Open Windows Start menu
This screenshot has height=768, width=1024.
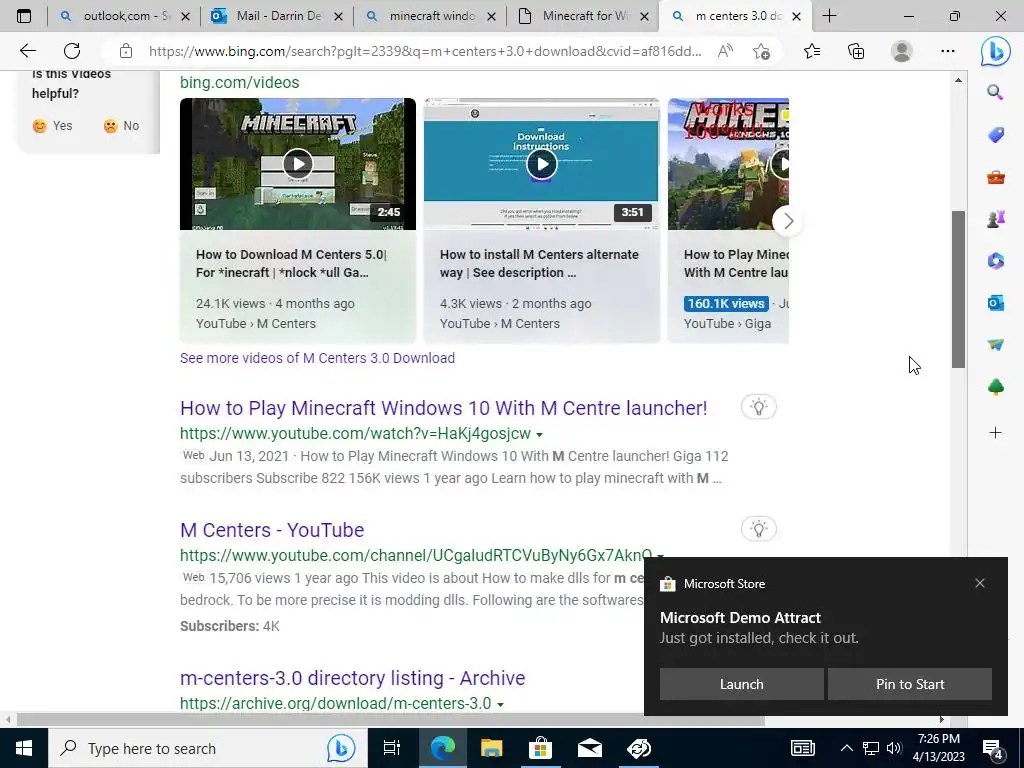coord(24,748)
